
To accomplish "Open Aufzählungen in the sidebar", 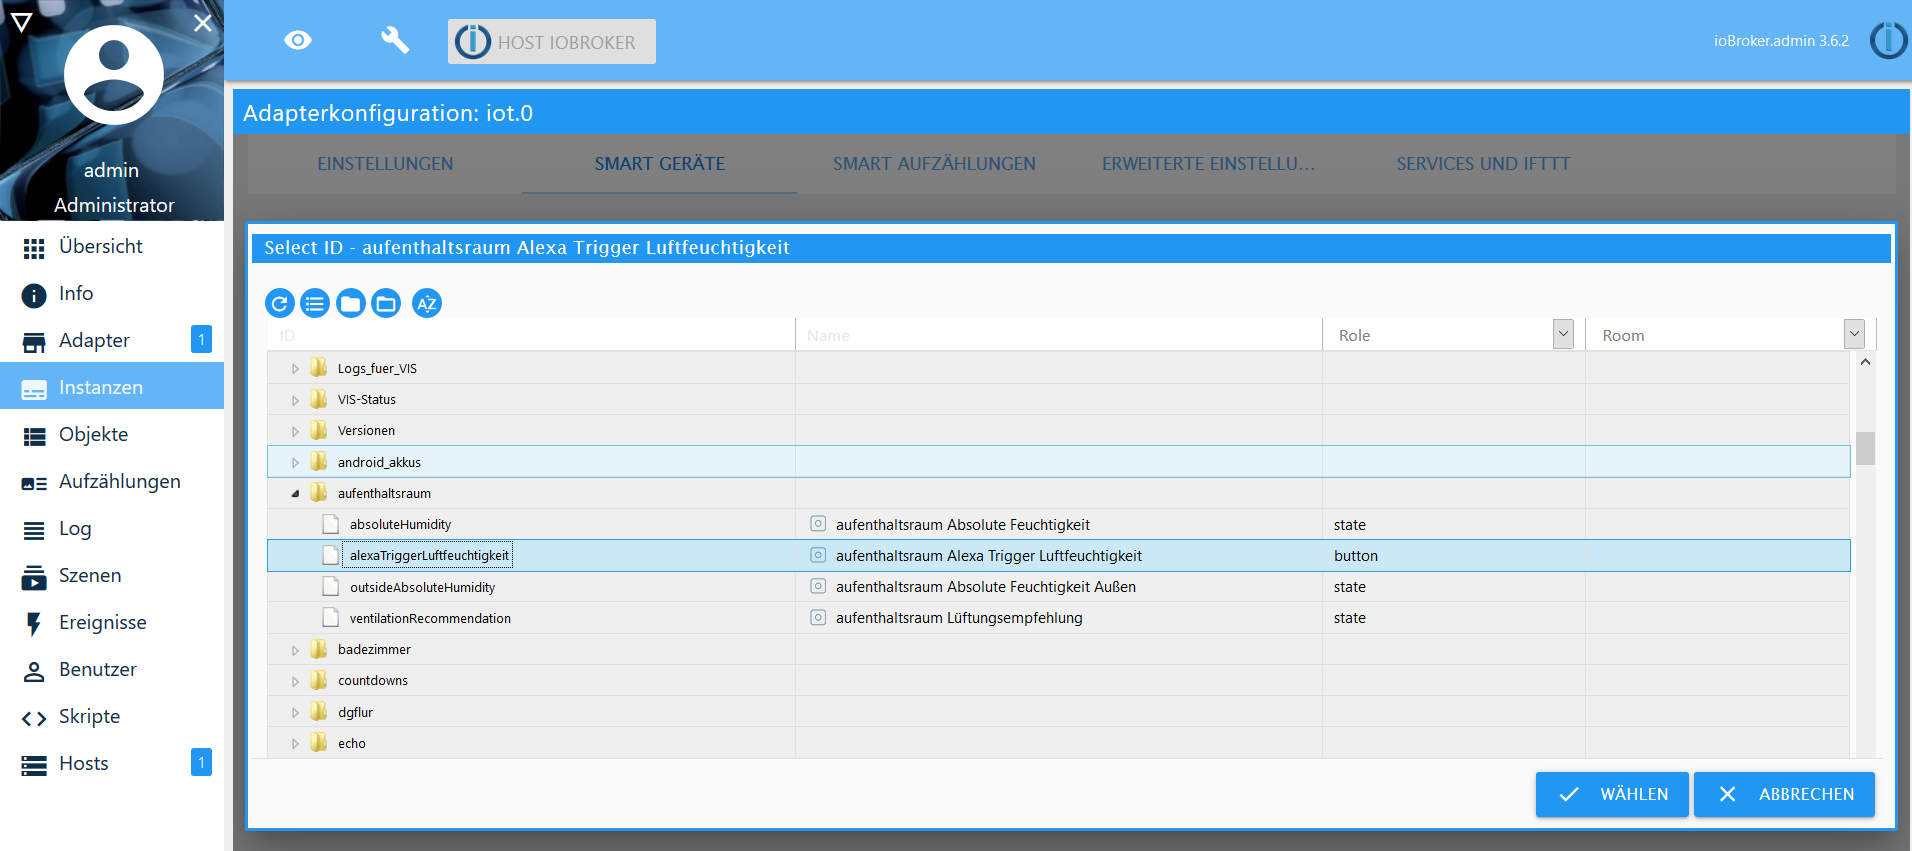I will (112, 481).
